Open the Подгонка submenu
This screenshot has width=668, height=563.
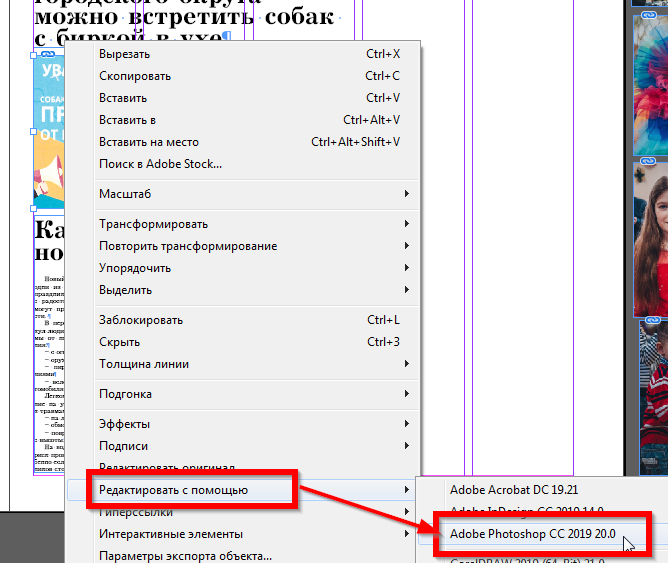point(243,394)
